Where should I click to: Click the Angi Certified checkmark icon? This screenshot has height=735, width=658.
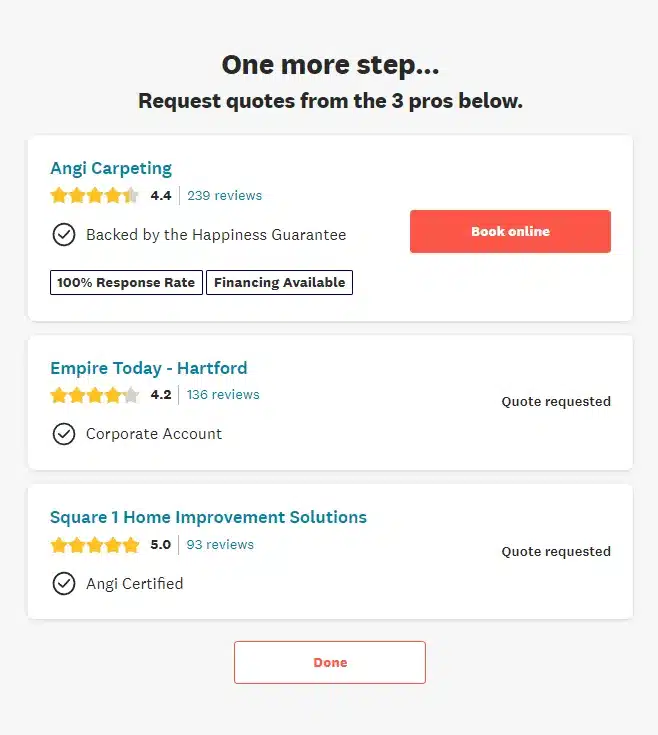pos(64,584)
